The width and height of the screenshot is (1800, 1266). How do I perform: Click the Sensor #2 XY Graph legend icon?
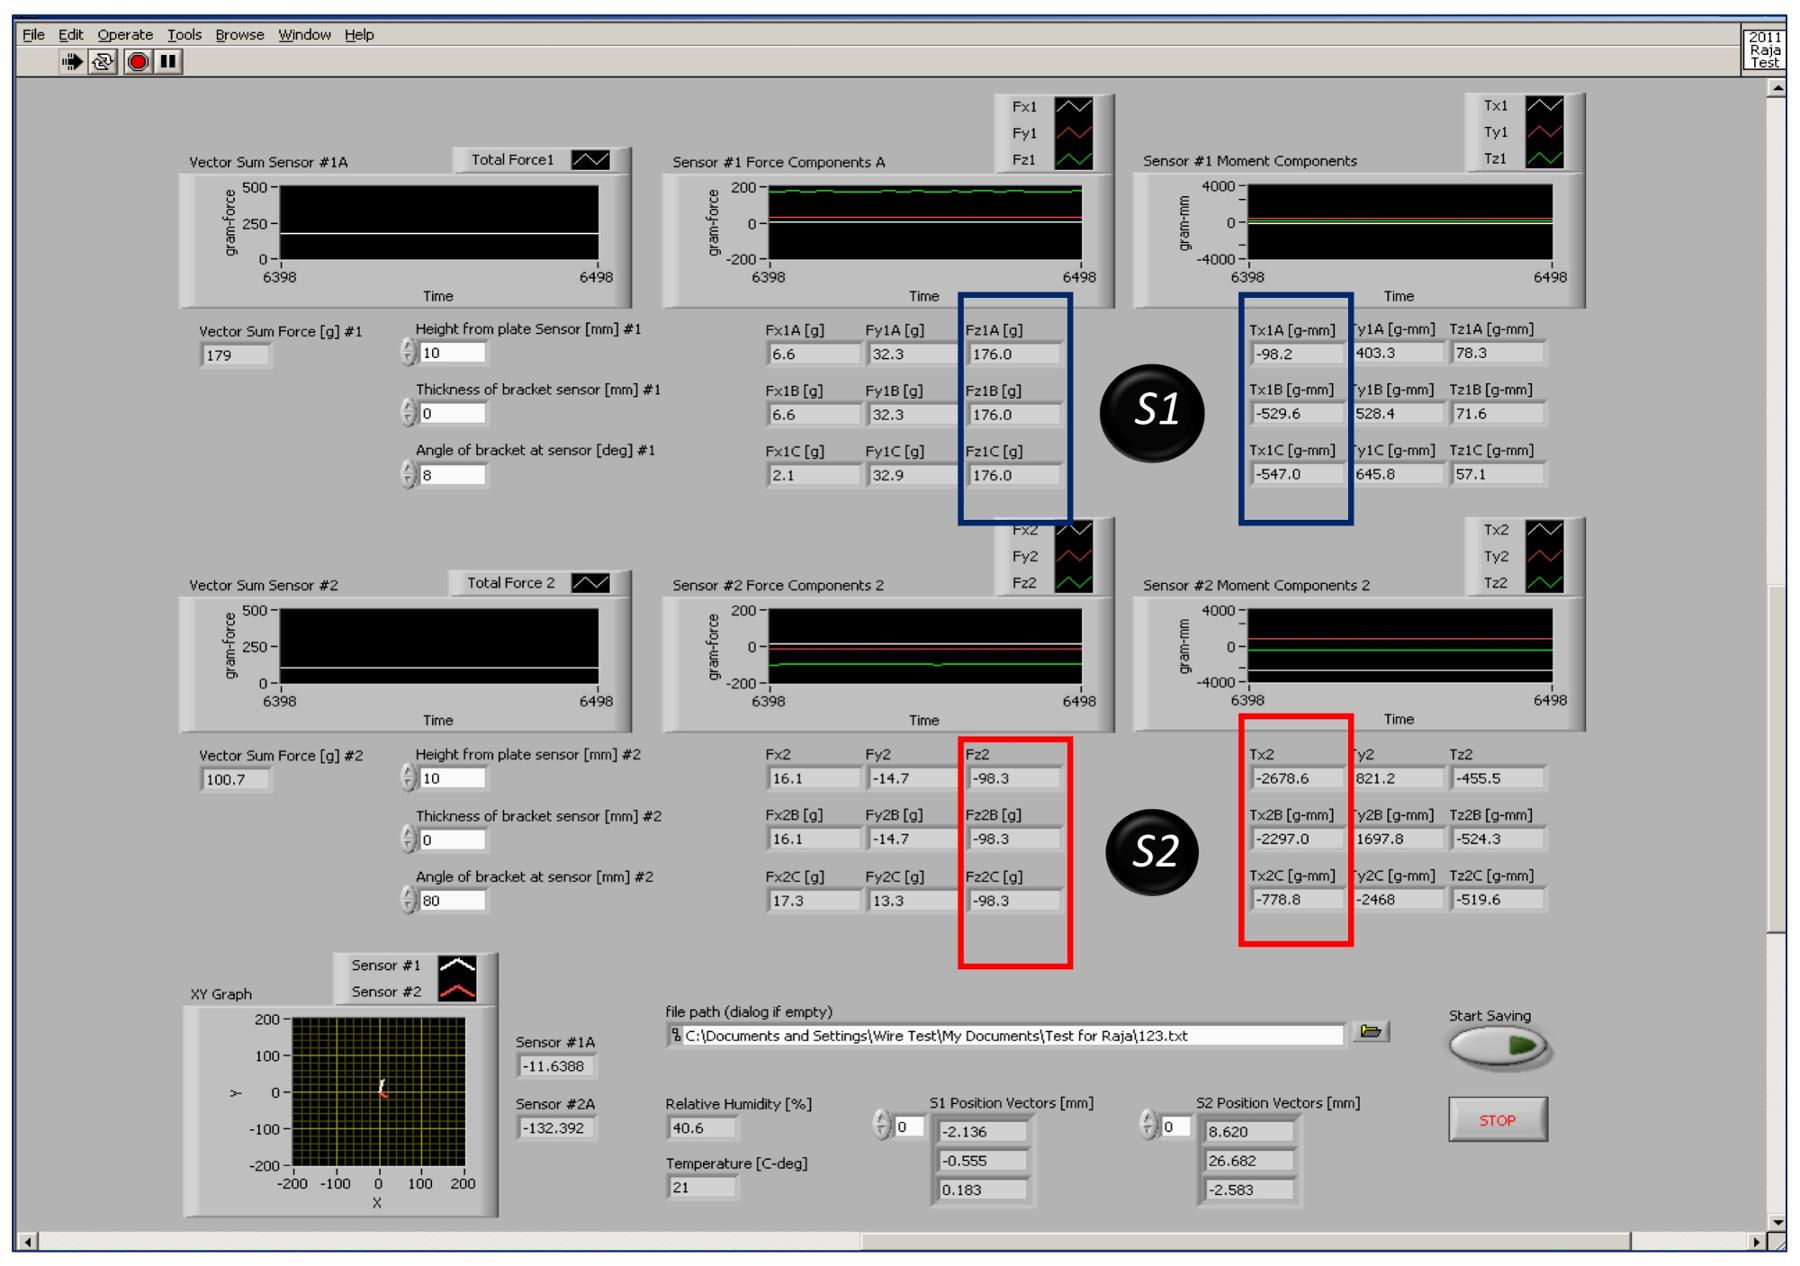457,991
